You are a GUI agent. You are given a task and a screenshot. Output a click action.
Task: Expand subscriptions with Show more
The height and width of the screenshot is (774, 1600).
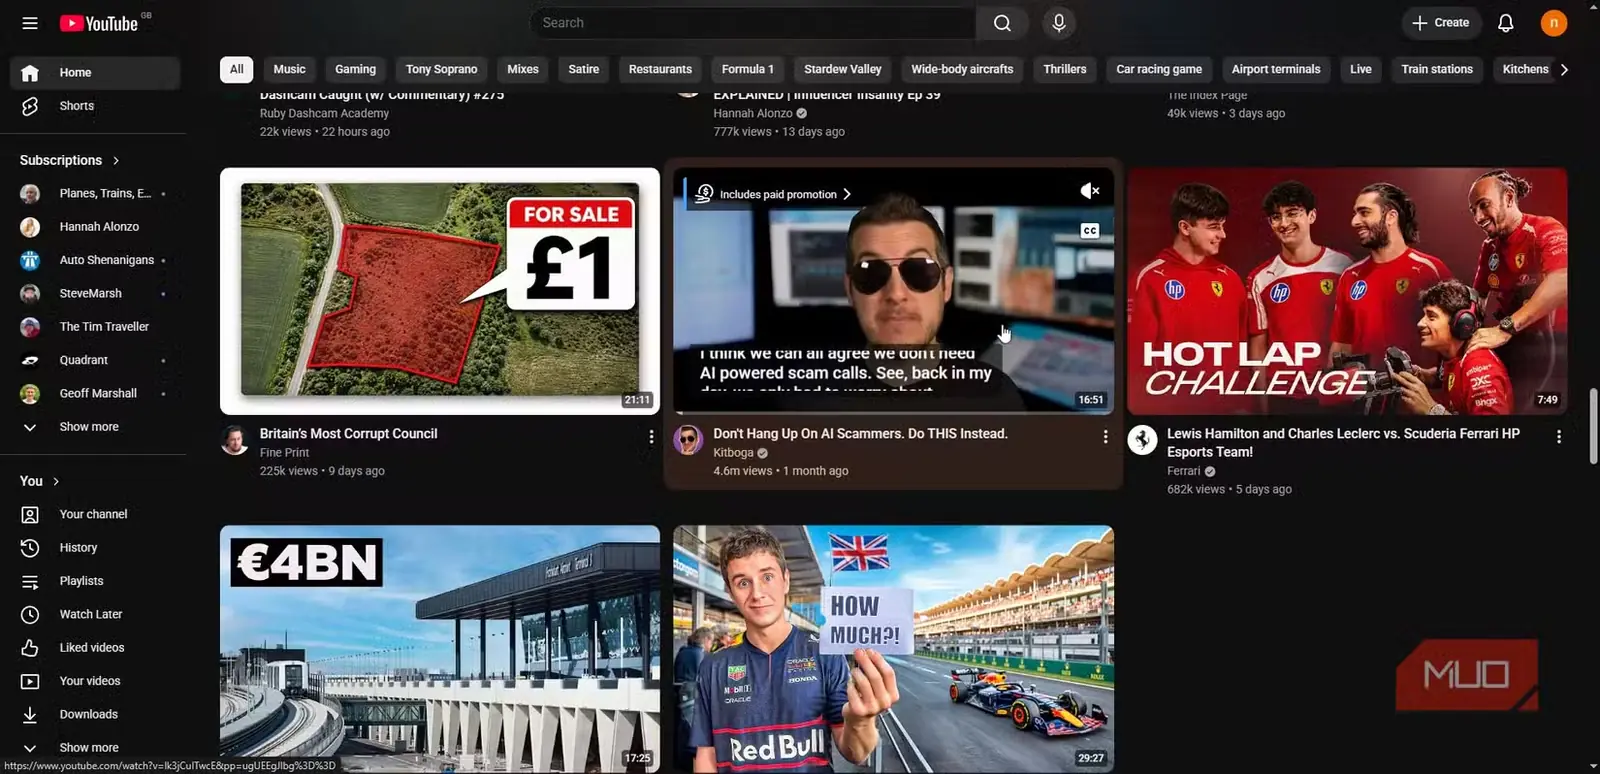click(95, 427)
